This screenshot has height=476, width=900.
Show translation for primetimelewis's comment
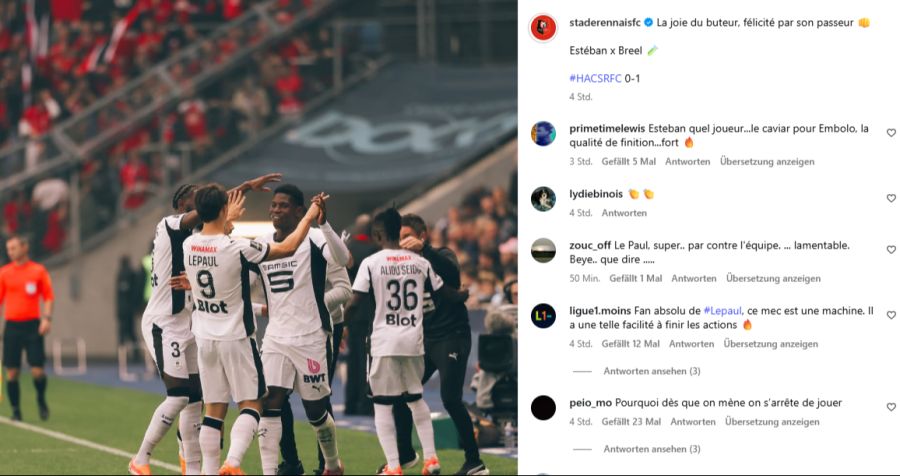tap(767, 162)
